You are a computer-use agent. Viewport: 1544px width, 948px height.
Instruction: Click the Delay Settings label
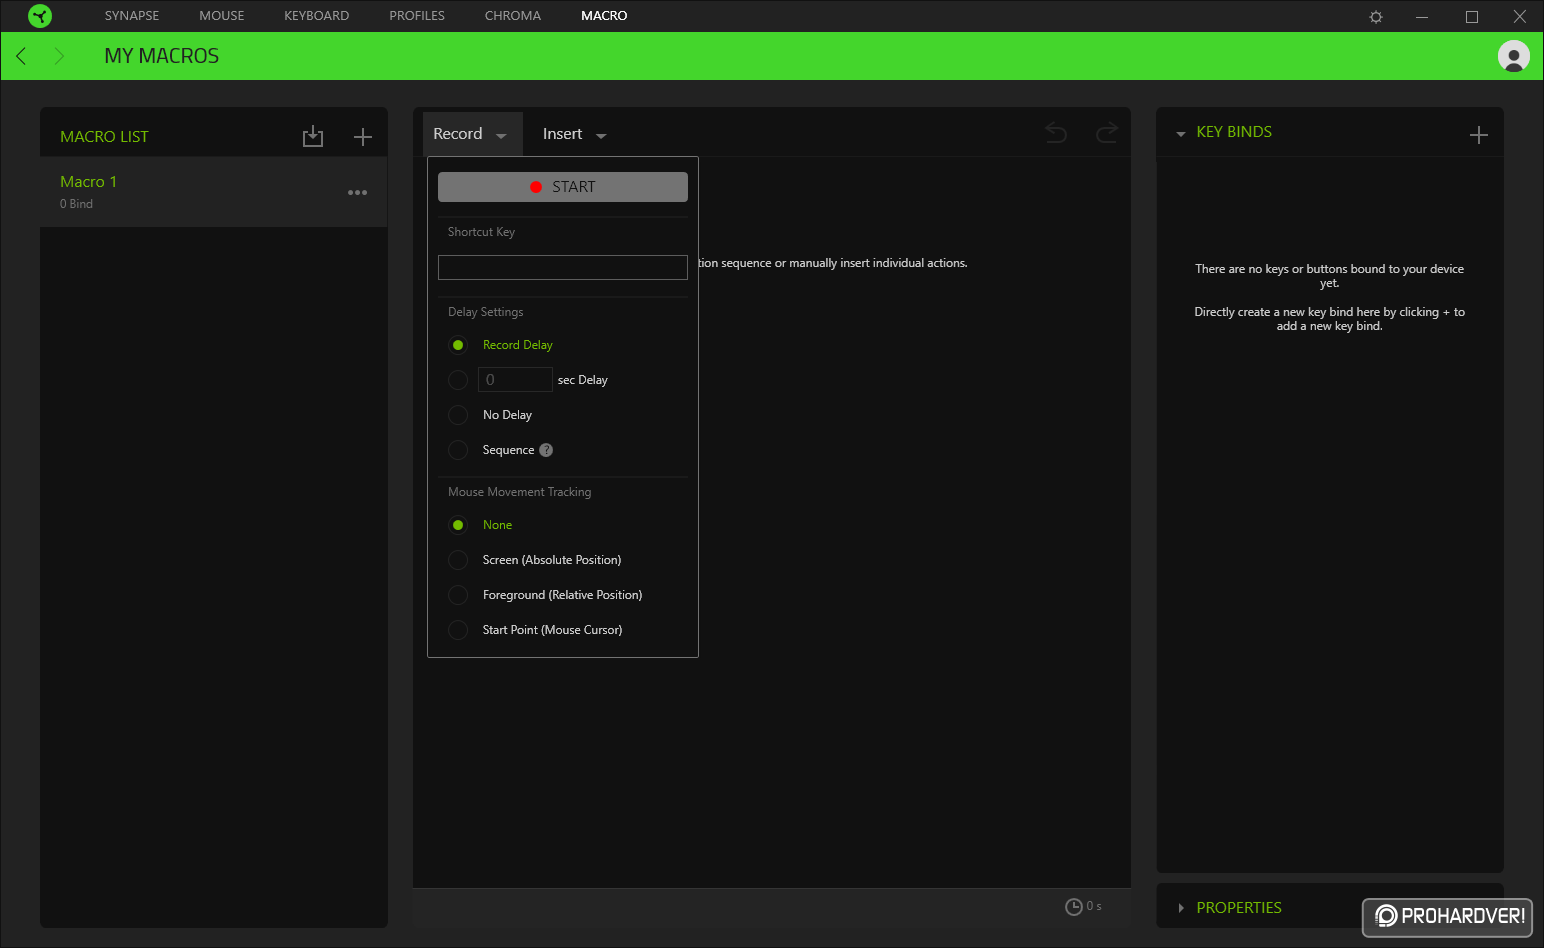(x=486, y=312)
